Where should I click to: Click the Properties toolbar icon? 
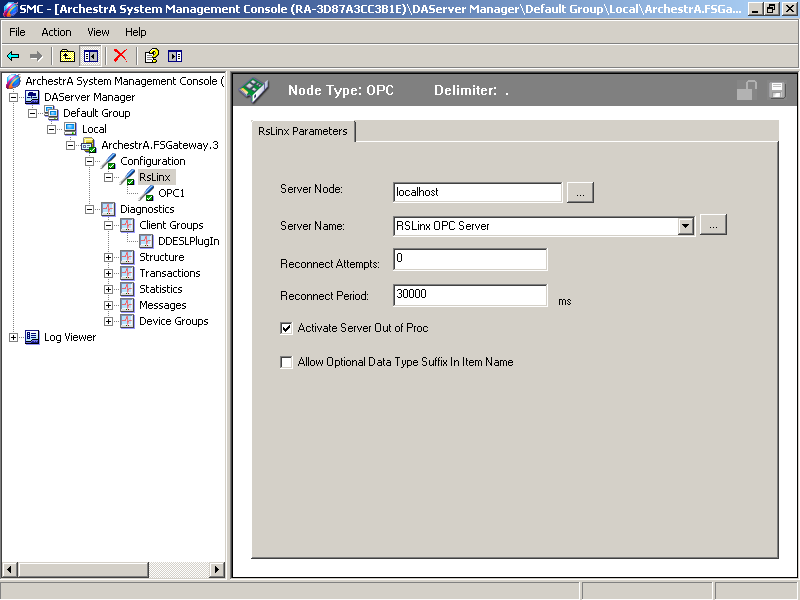coord(151,56)
